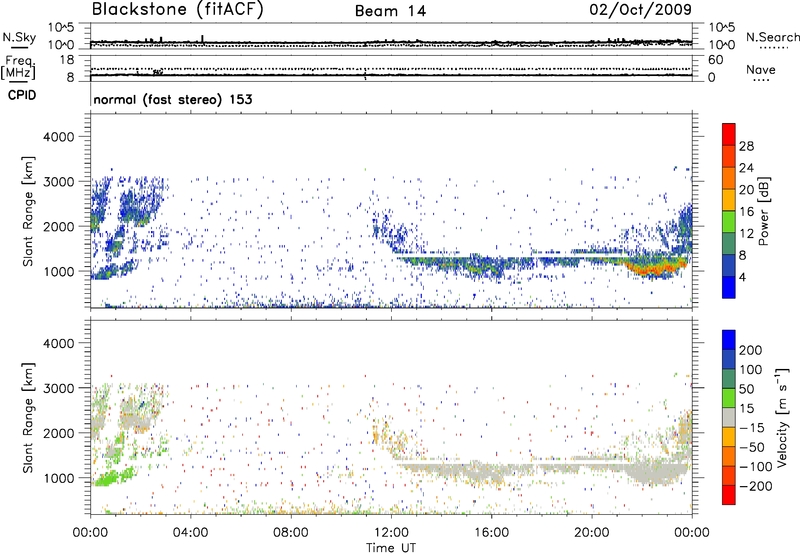Click the 'N.Sky' legend label
The height and width of the screenshot is (554, 800).
coord(19,38)
